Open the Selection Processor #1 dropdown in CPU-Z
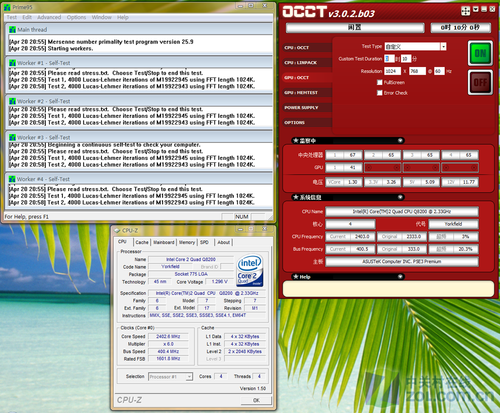The height and width of the screenshot is (413, 500). (x=189, y=377)
